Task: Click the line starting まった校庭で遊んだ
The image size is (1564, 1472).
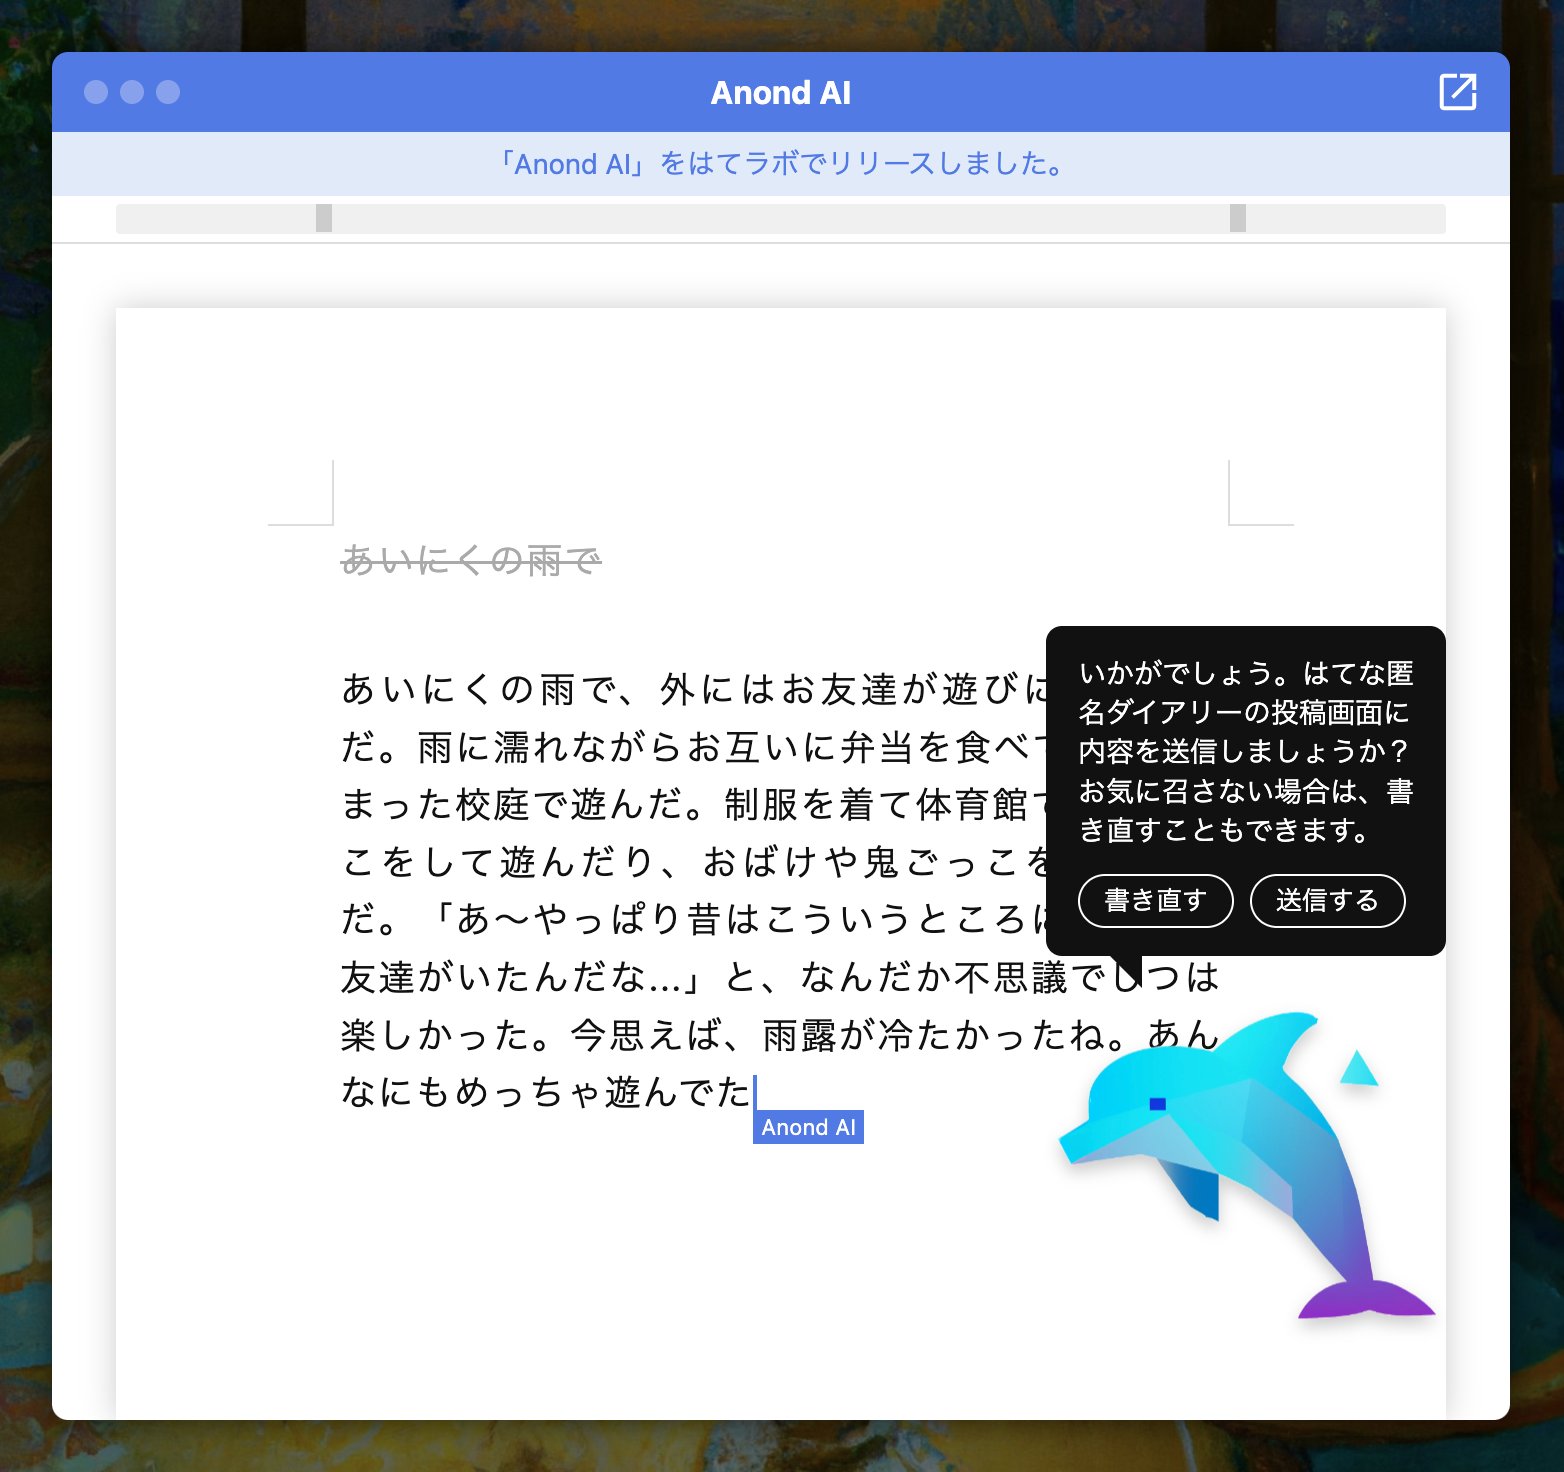Action: [x=693, y=804]
